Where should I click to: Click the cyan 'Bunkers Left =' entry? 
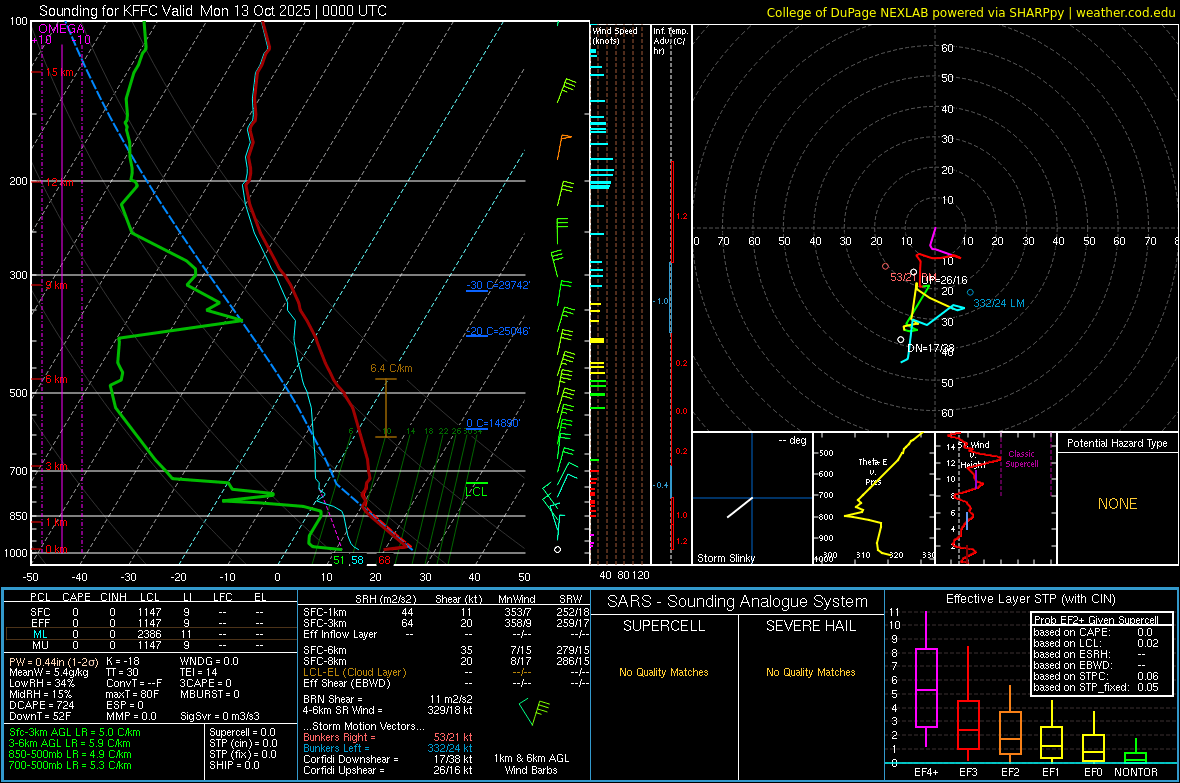pos(388,748)
